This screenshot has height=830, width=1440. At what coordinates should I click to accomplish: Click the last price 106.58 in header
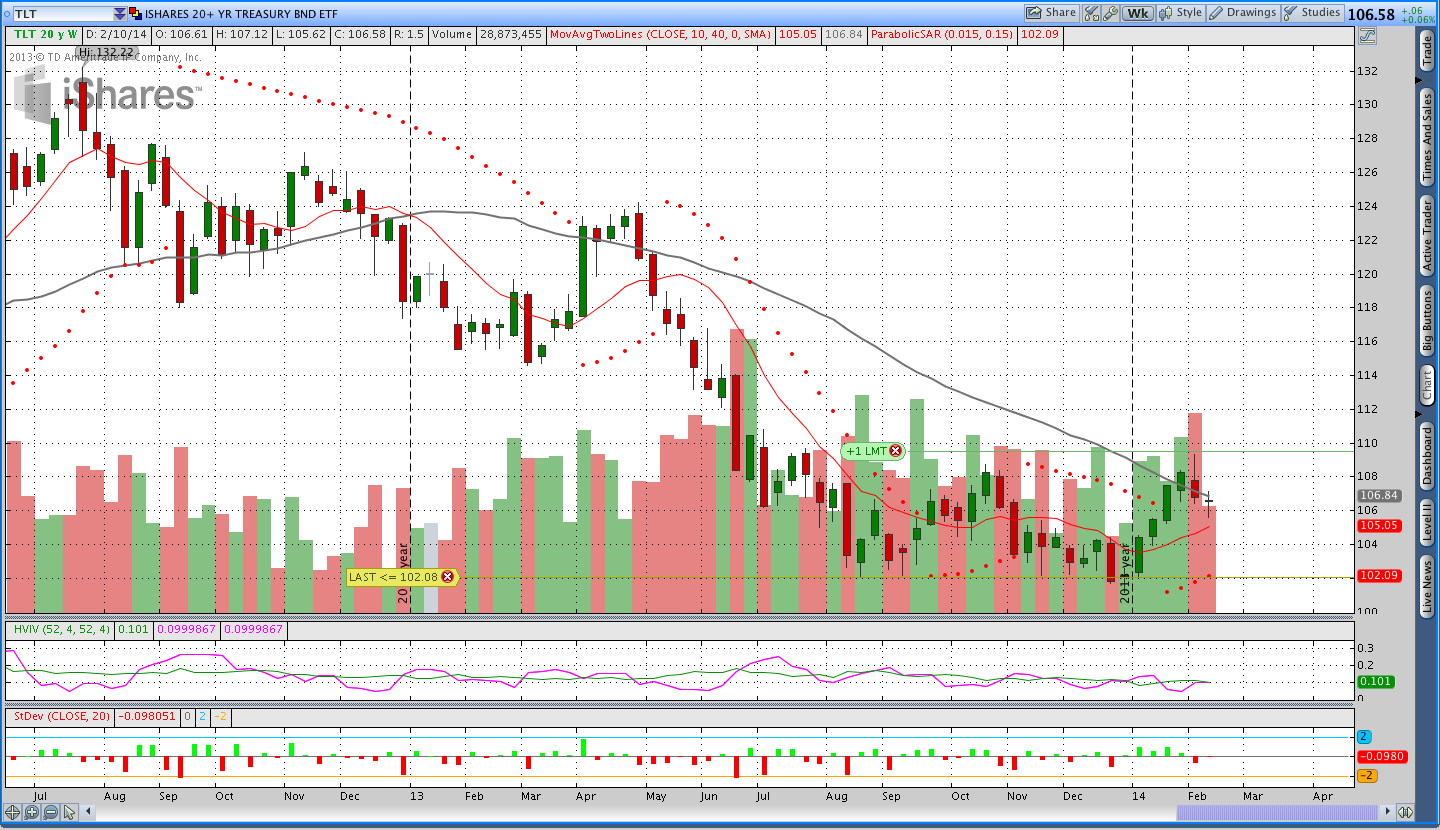[x=1371, y=14]
